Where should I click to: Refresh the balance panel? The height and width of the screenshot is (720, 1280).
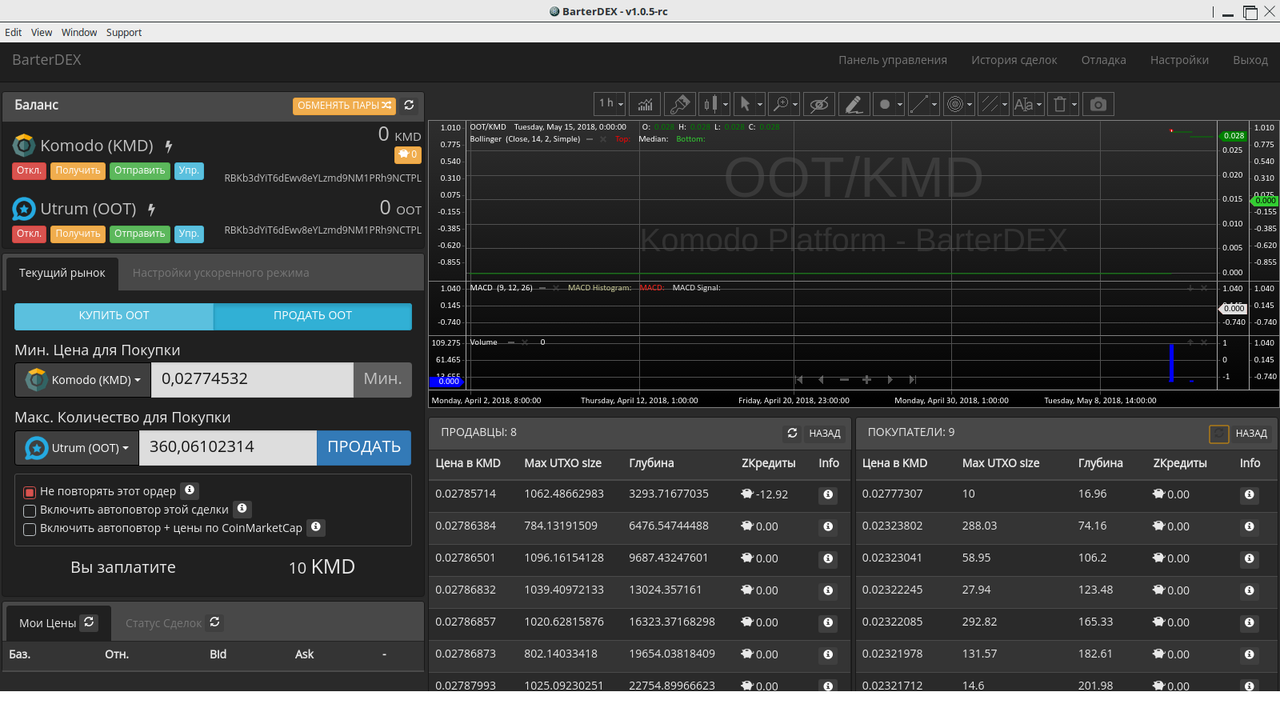point(408,105)
